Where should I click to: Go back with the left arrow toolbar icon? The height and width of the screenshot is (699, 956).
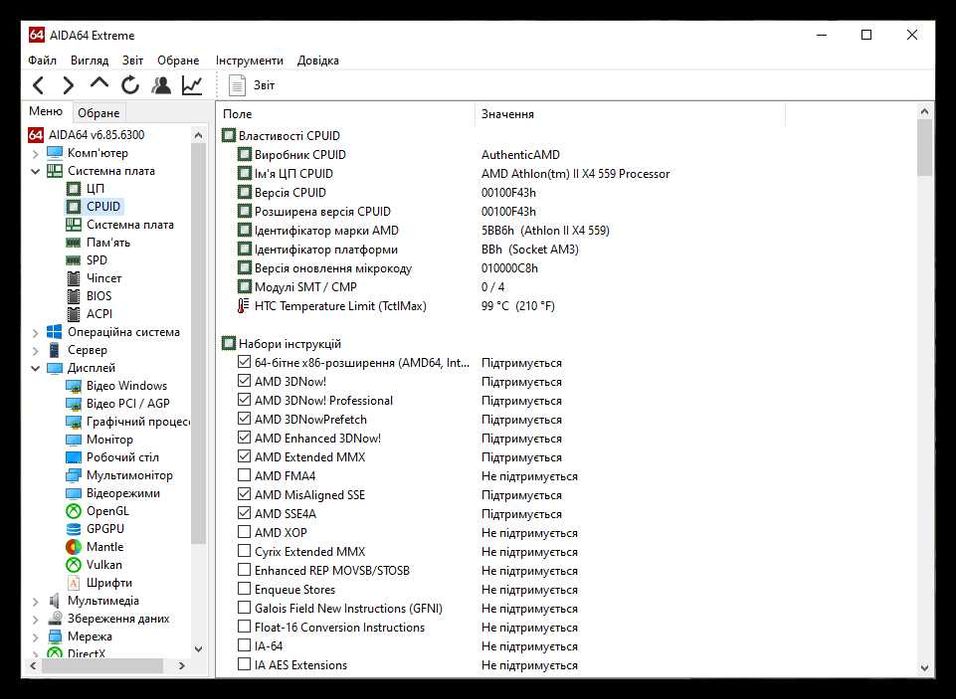(x=38, y=85)
